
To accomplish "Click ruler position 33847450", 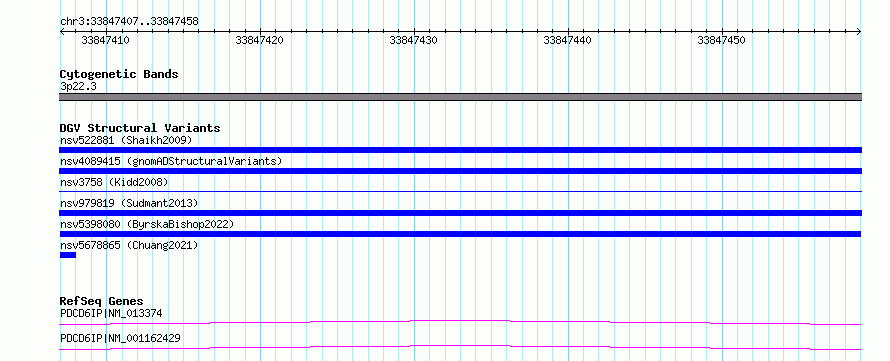I will coord(721,40).
